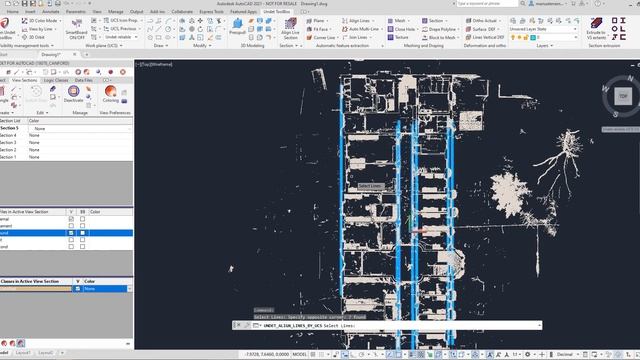Click the Close Hole button
This screenshot has width=640, height=360.
401,29
